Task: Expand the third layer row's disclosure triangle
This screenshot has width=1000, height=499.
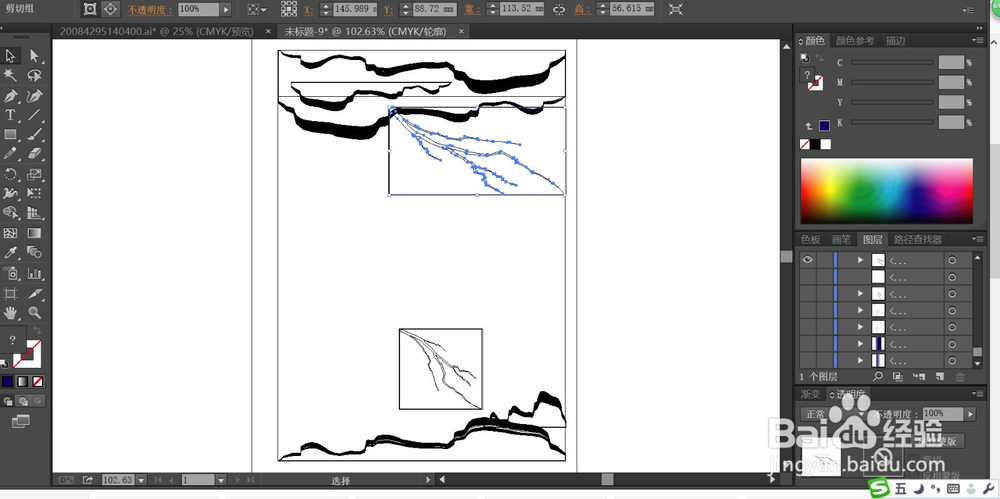Action: tap(860, 294)
